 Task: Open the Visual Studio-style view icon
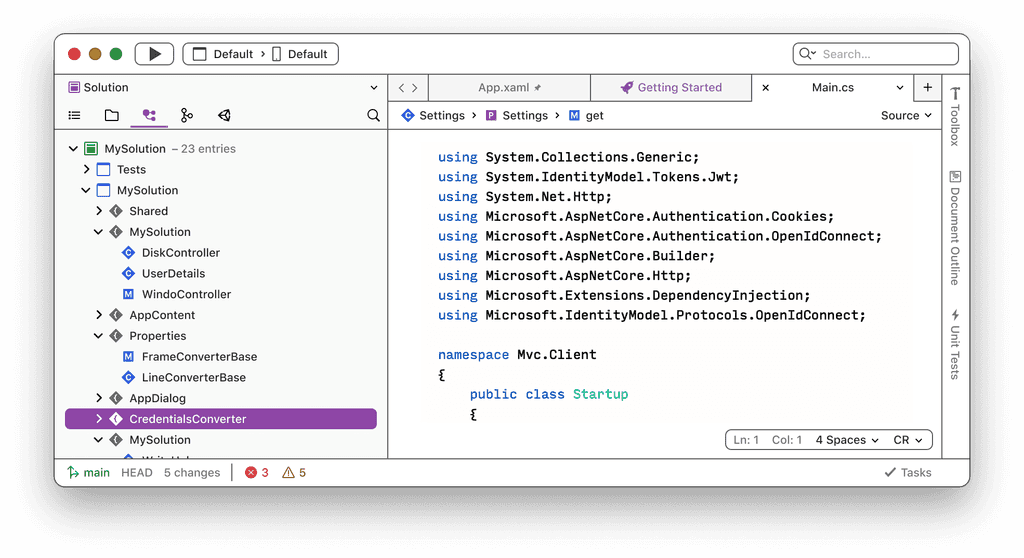pyautogui.click(x=224, y=116)
